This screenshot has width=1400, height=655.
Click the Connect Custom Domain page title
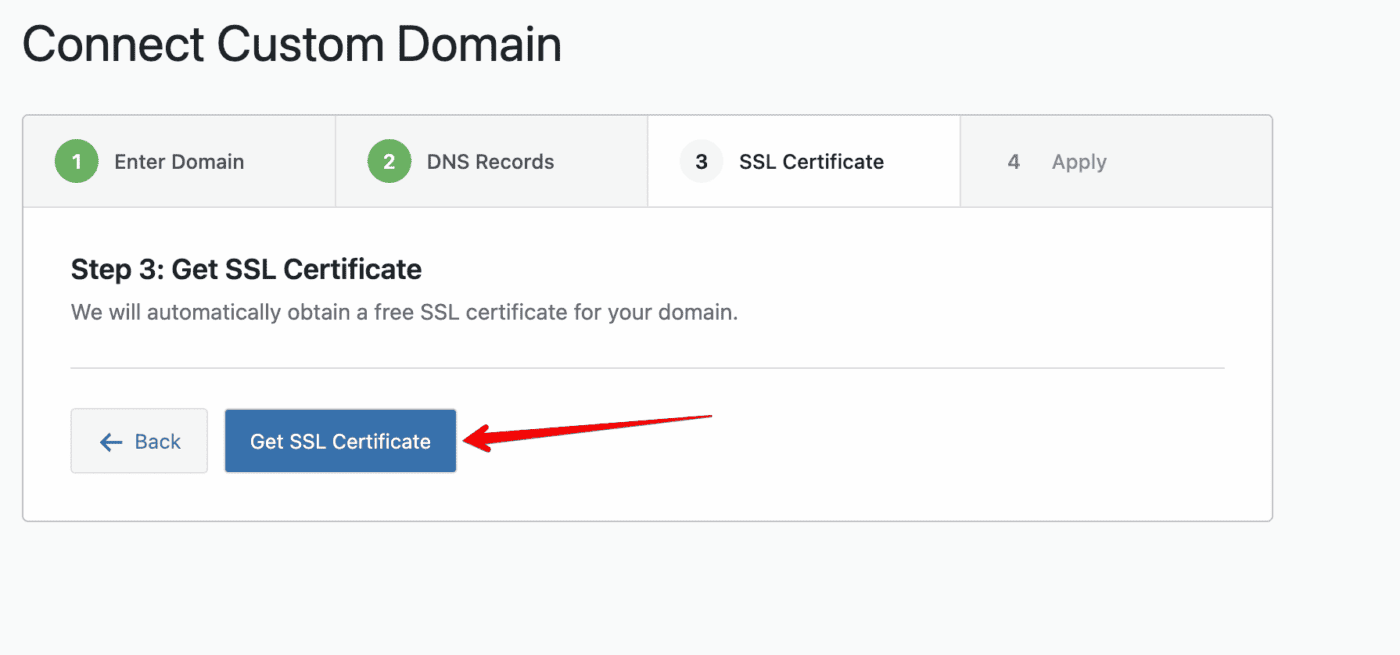tap(292, 45)
